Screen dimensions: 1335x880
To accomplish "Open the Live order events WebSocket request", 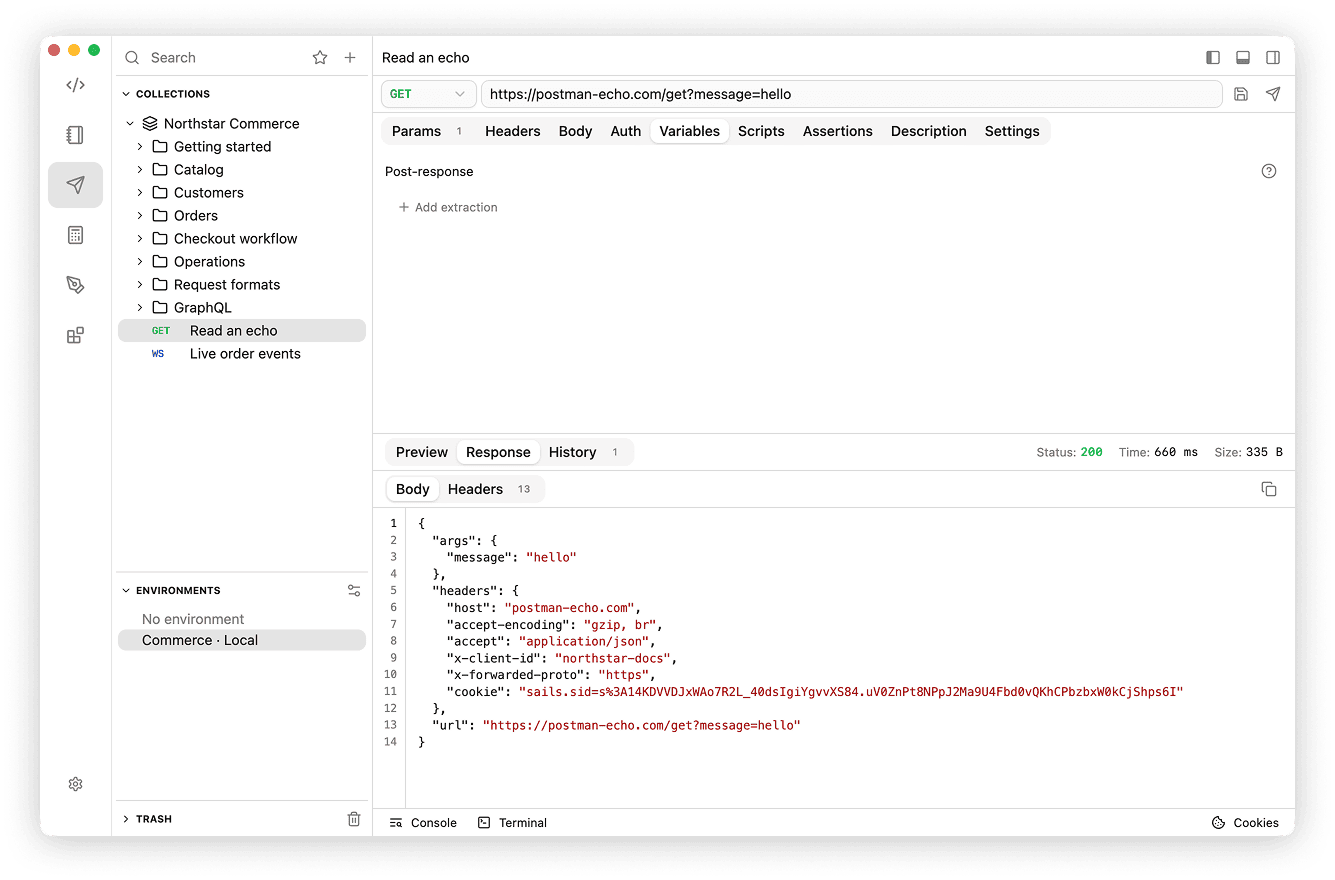I will point(242,354).
